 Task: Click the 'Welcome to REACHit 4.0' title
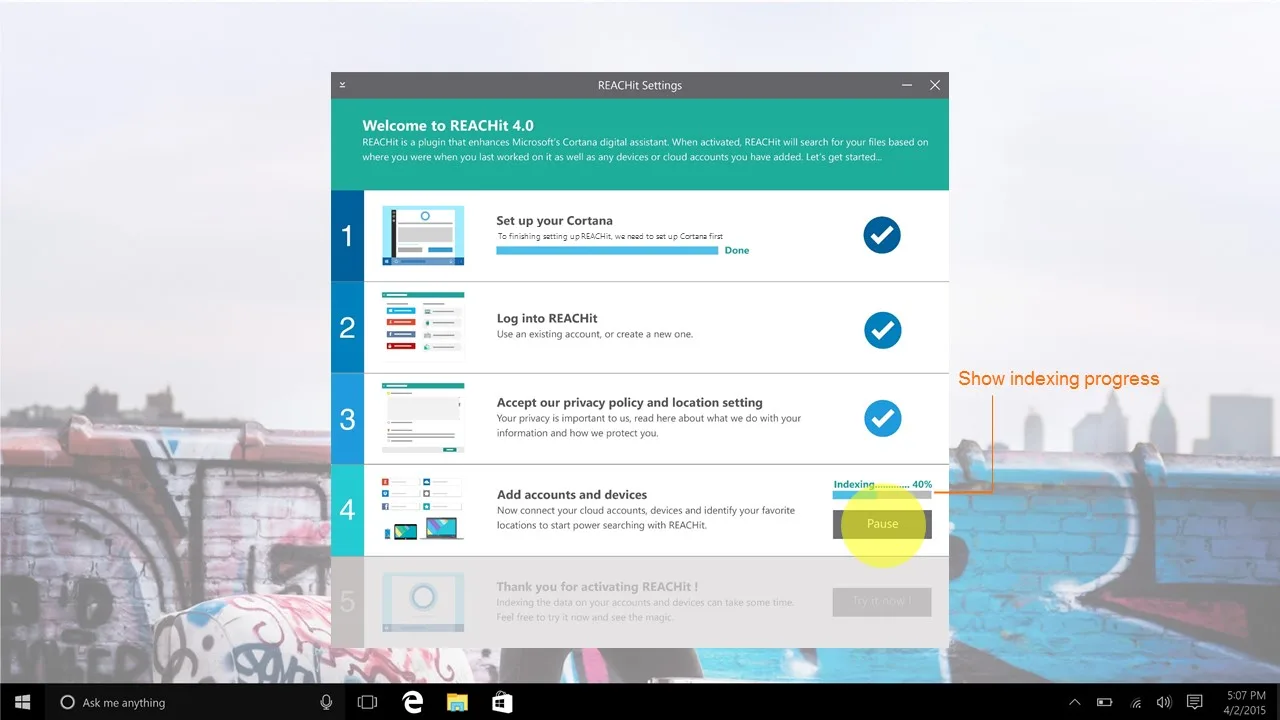[448, 126]
